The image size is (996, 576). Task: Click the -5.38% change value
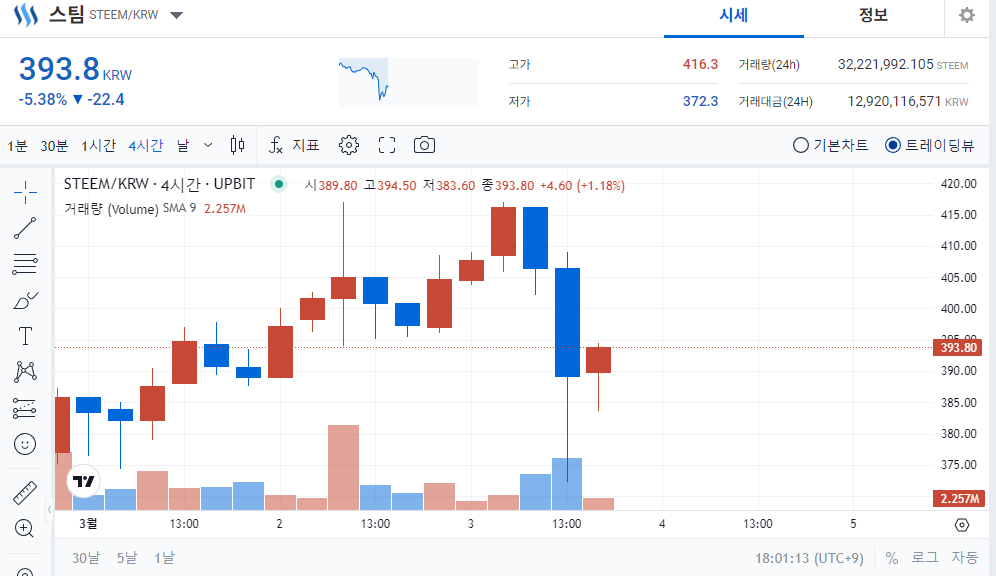pos(43,100)
